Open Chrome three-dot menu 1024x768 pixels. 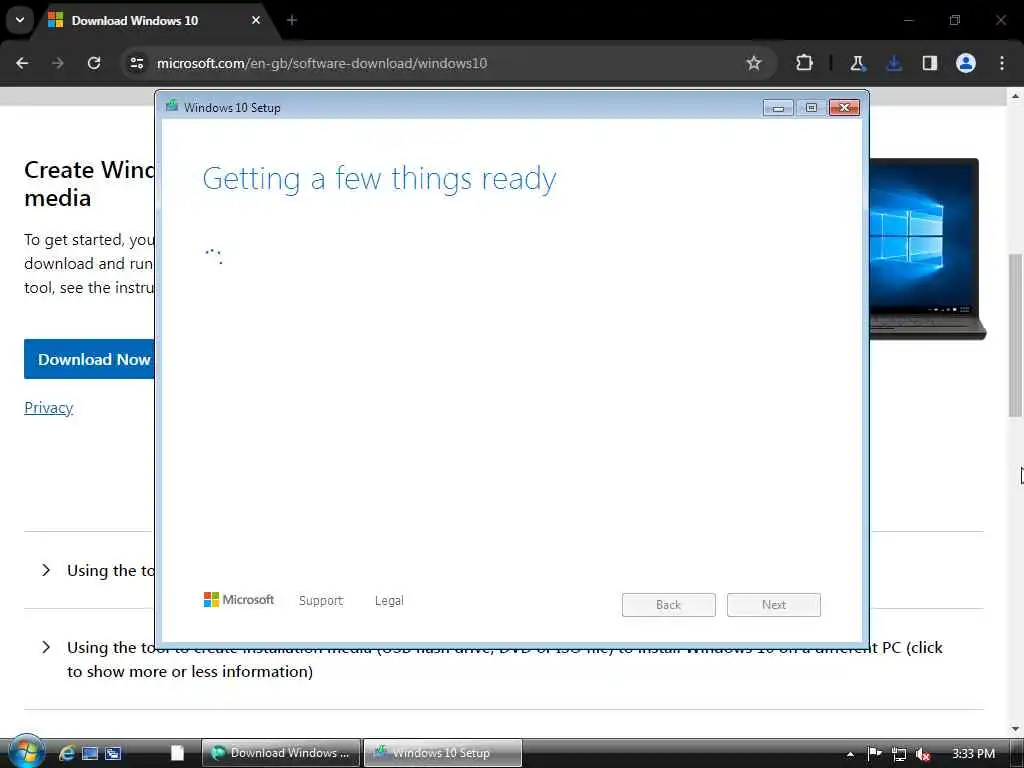1002,63
